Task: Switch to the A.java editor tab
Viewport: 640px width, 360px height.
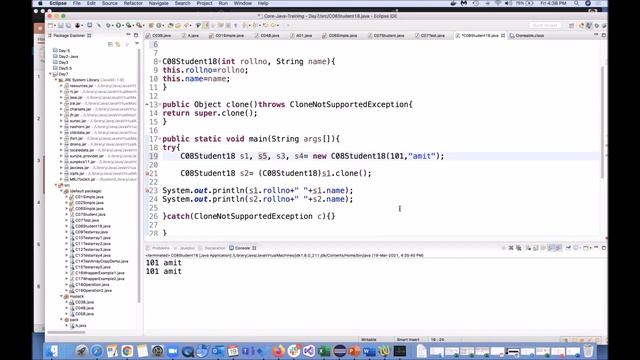Action: (191, 36)
